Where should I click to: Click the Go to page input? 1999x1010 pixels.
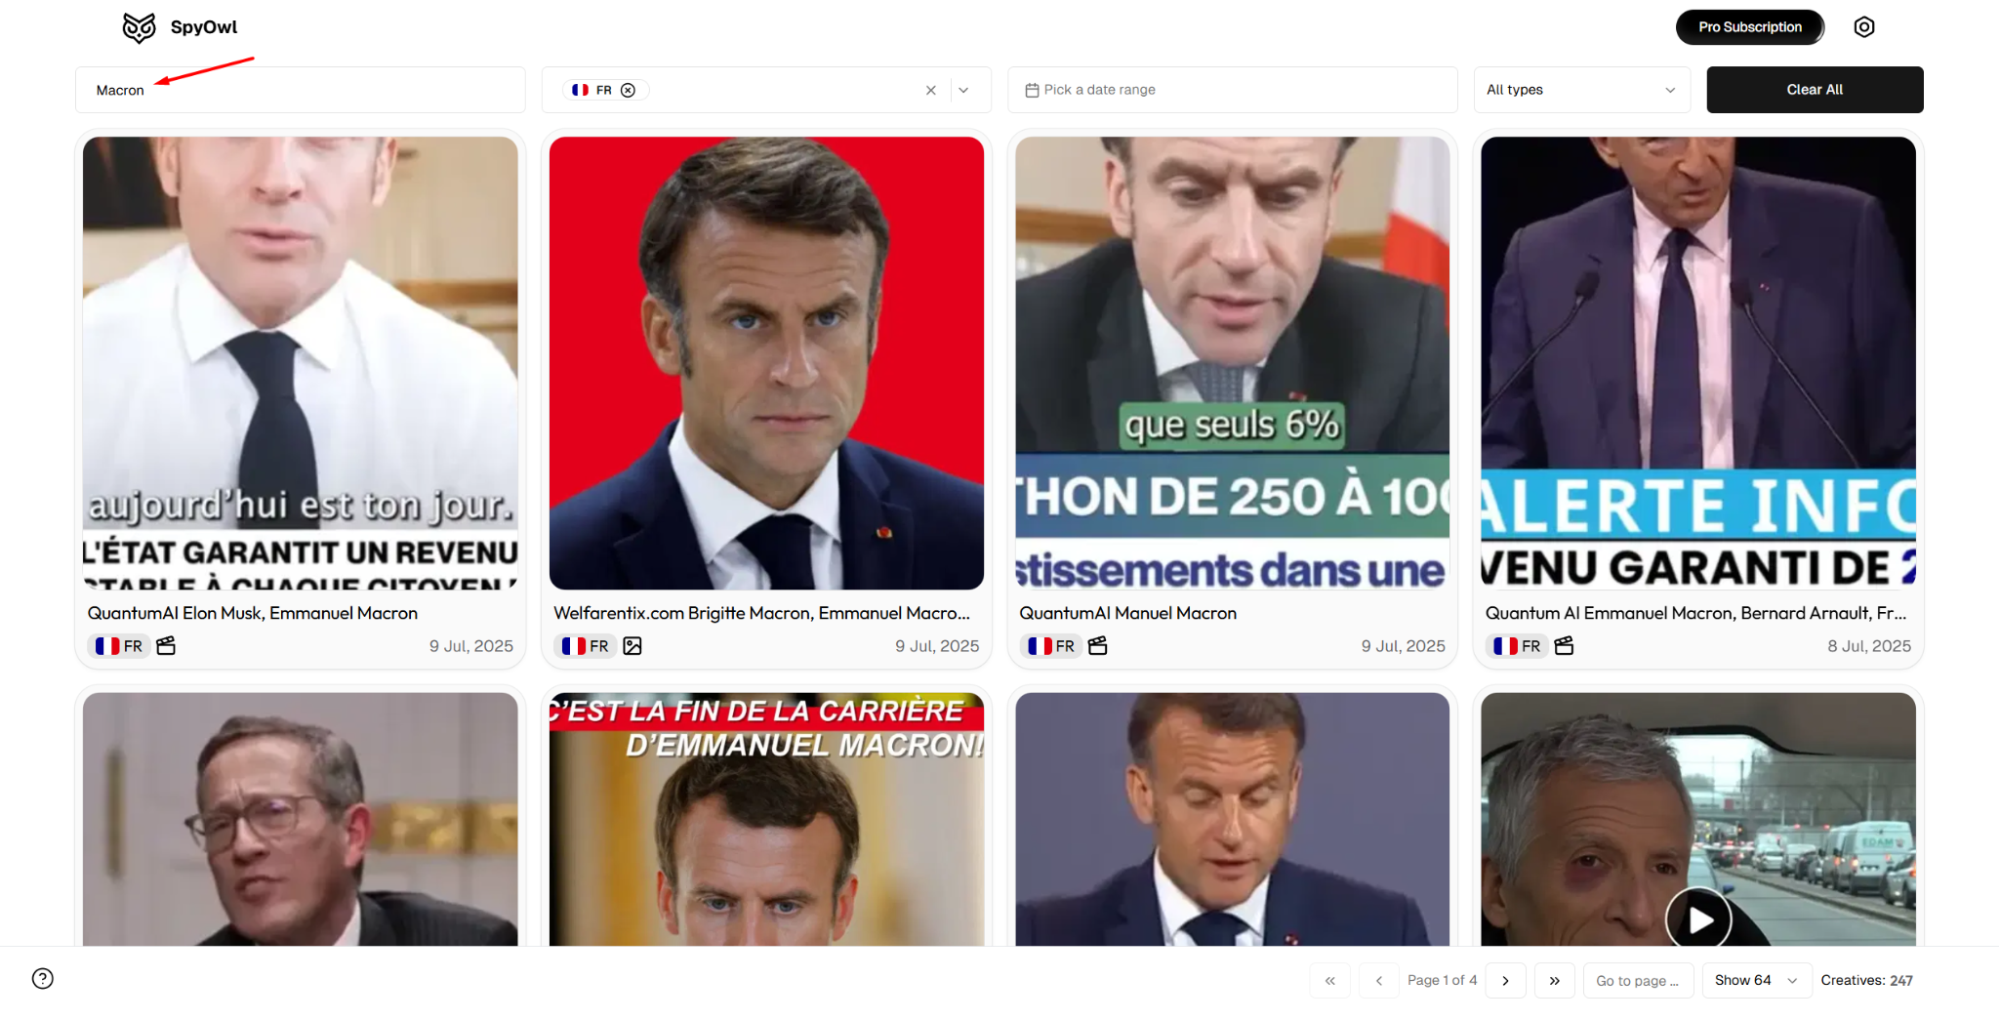pyautogui.click(x=1638, y=980)
